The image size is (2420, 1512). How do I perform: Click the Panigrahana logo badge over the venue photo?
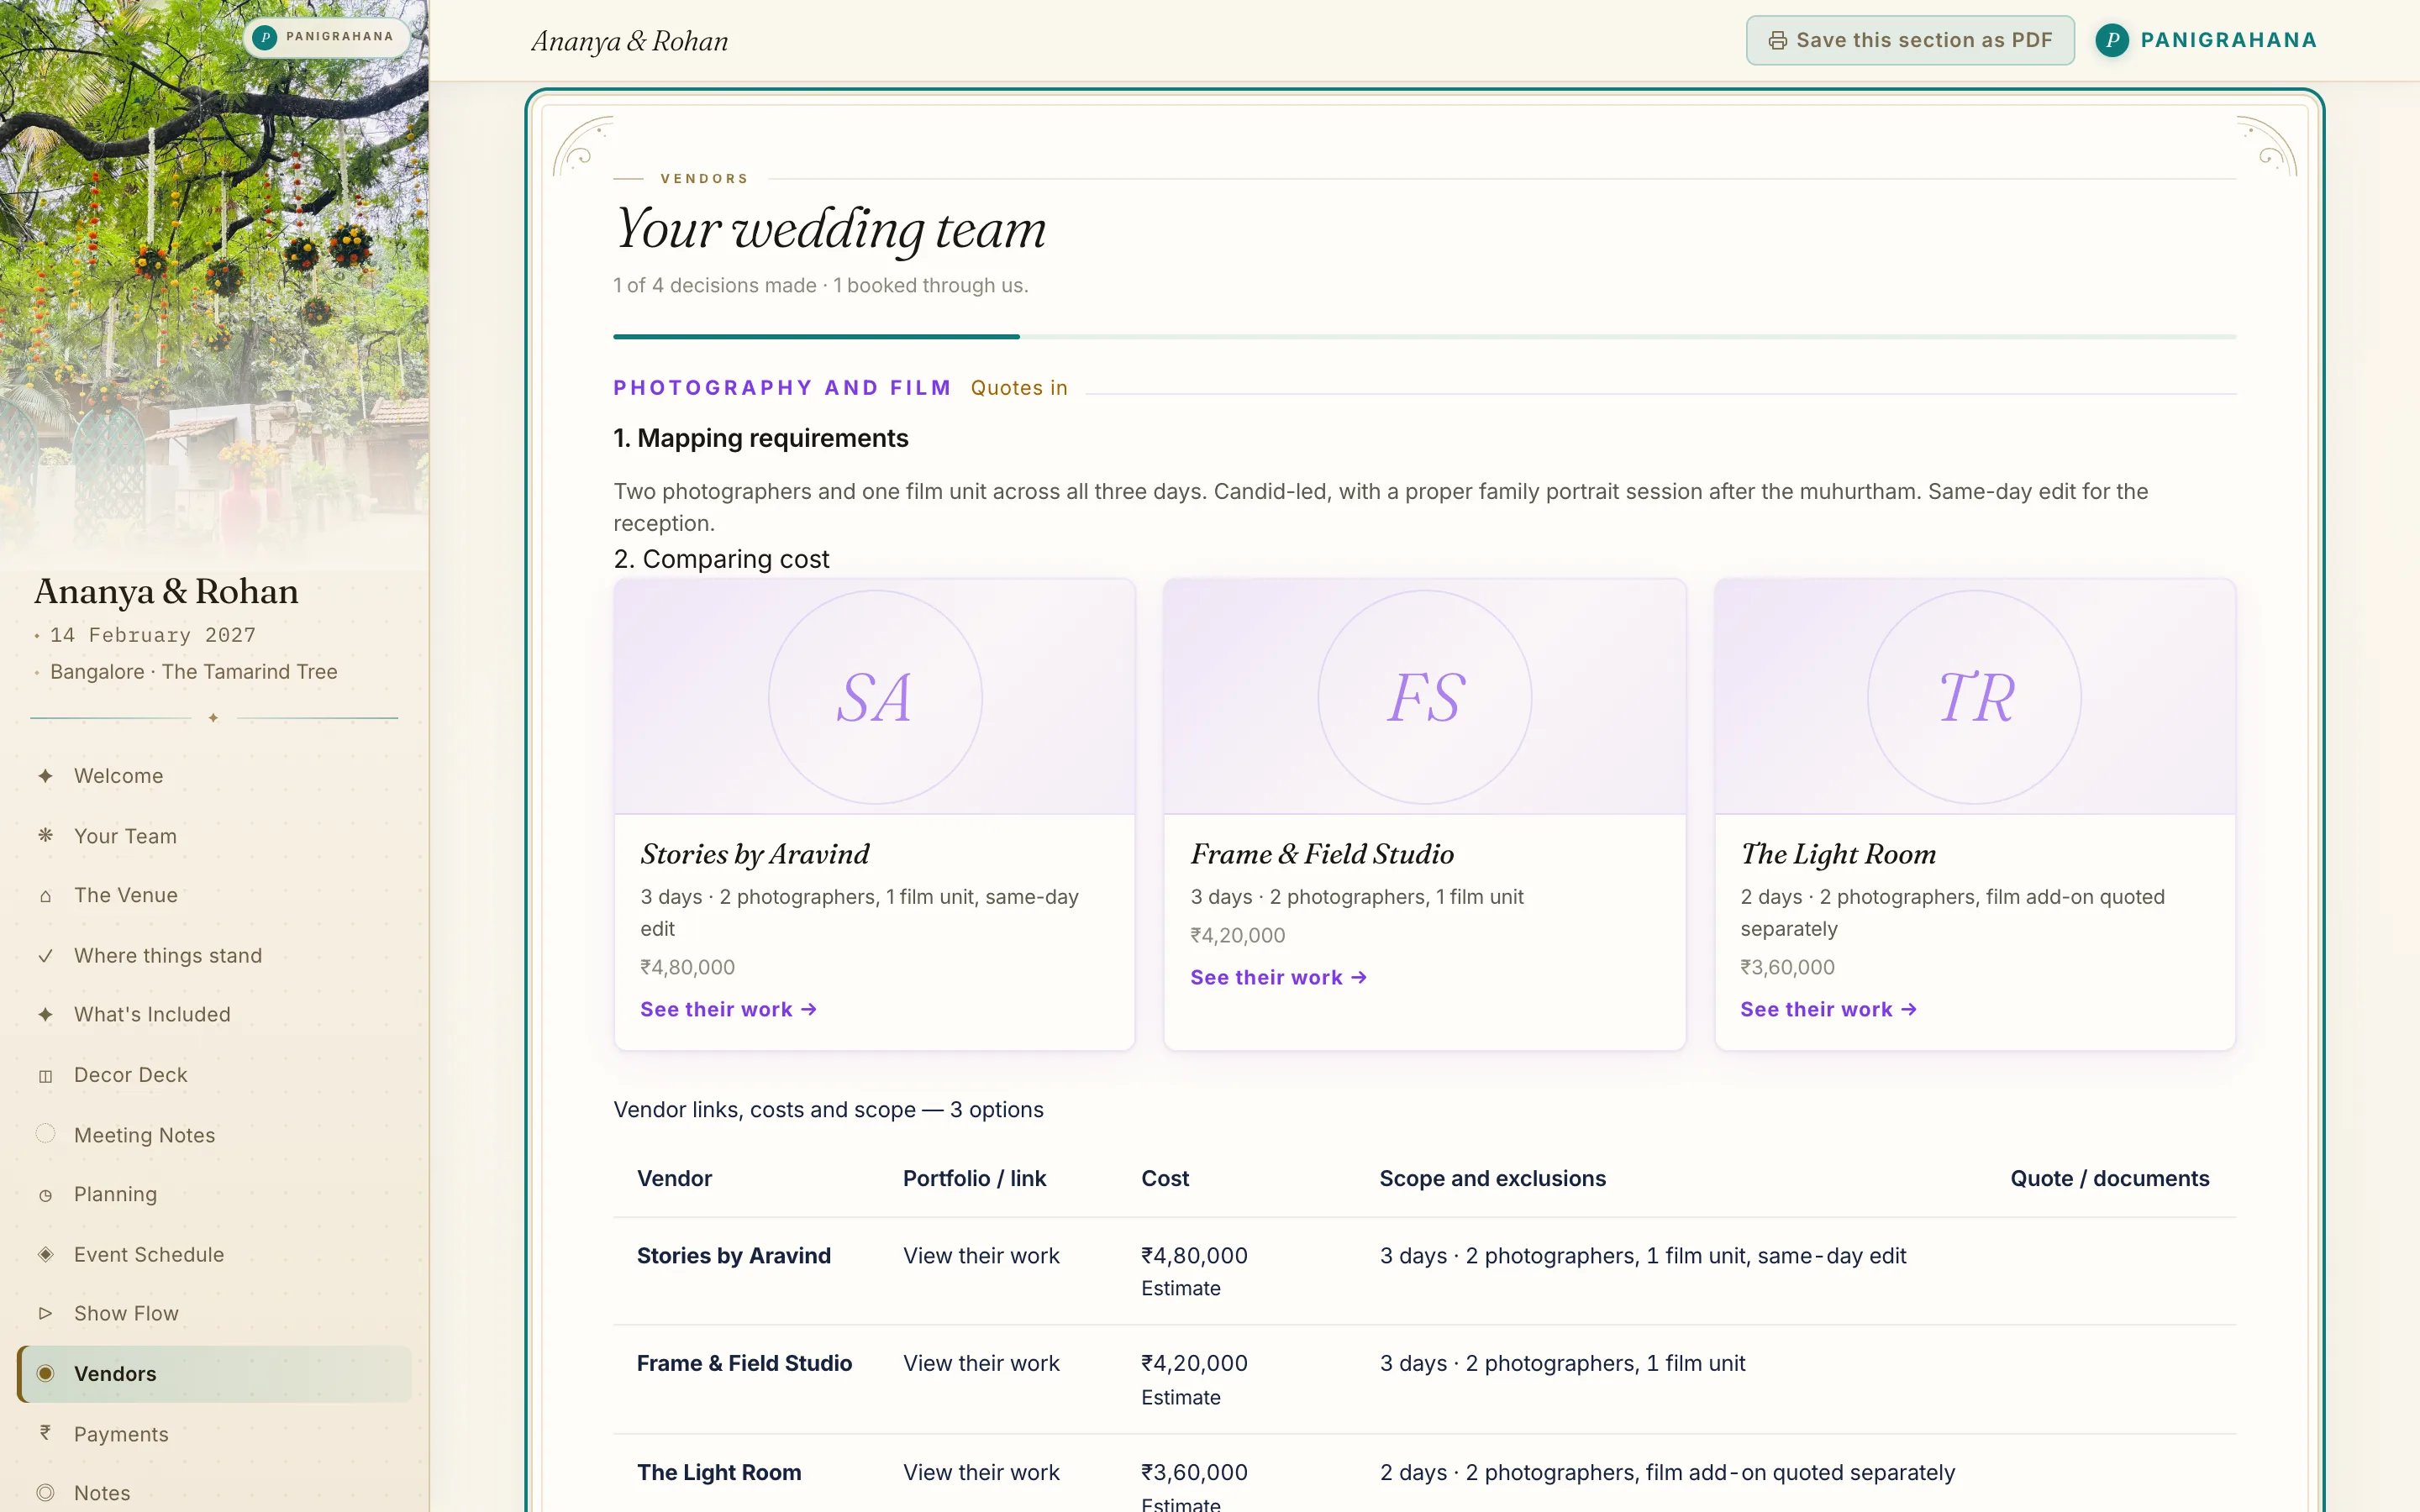pos(325,37)
